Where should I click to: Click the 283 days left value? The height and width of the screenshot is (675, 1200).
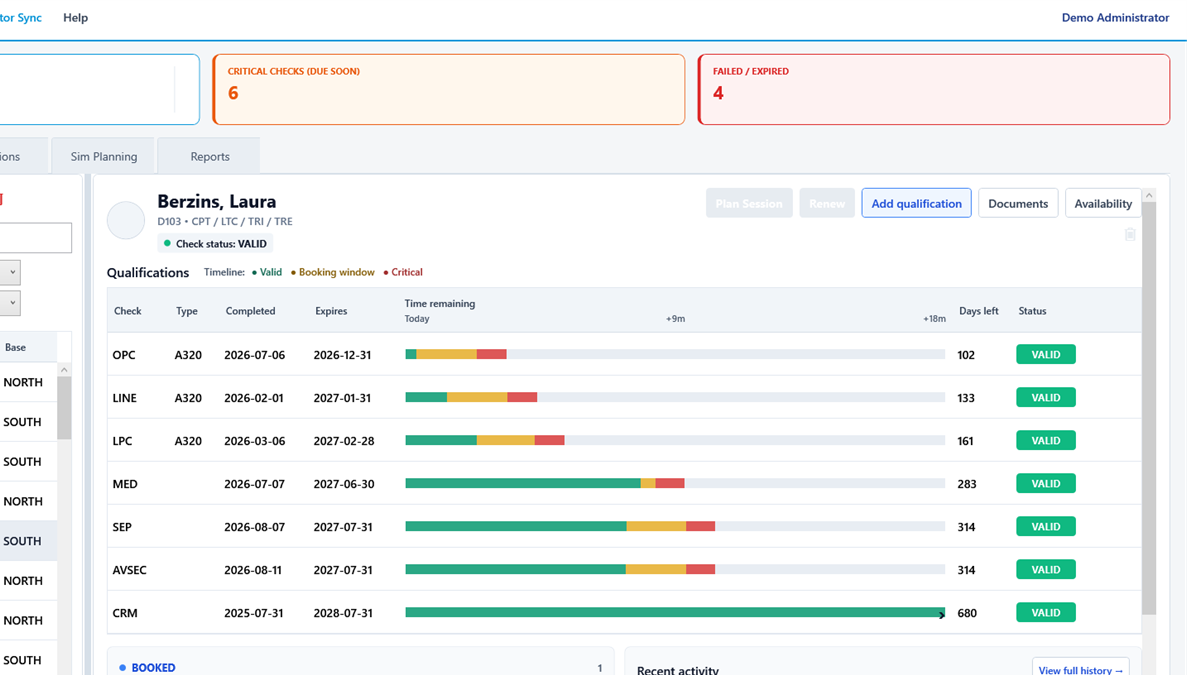point(967,484)
